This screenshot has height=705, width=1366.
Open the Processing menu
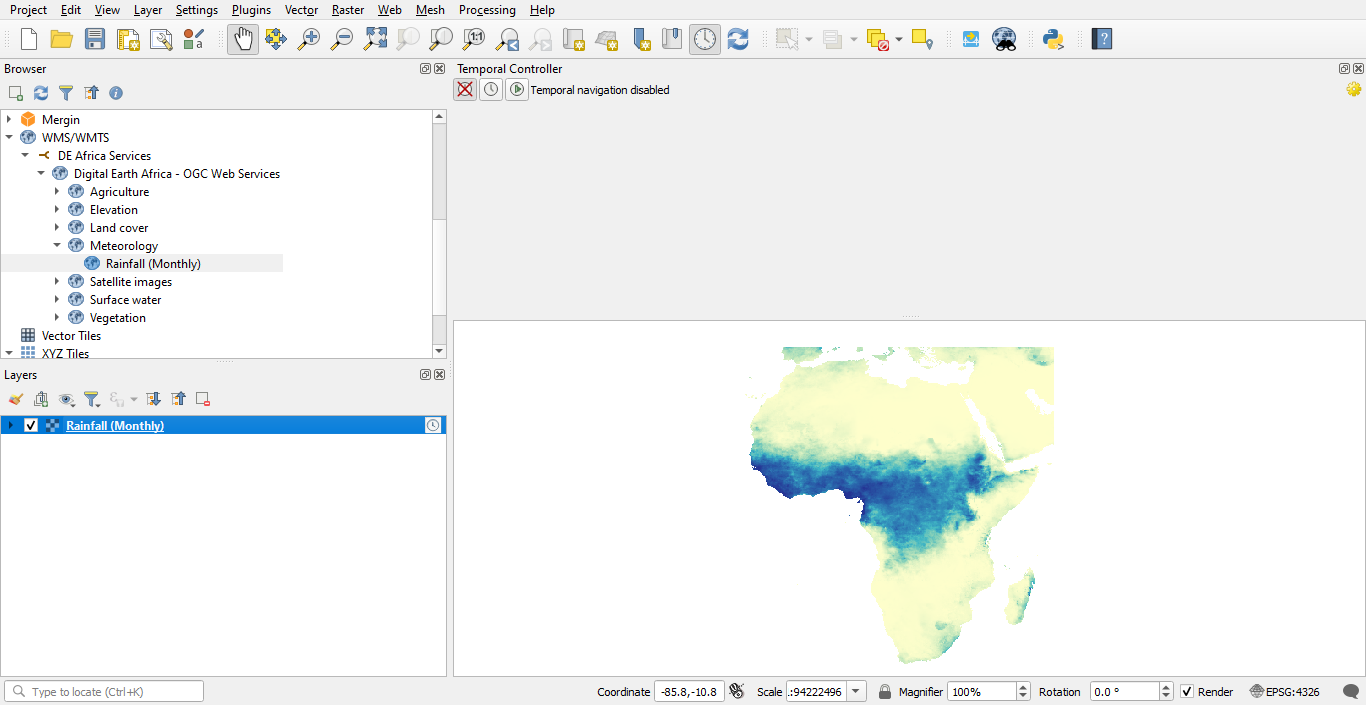coord(487,10)
